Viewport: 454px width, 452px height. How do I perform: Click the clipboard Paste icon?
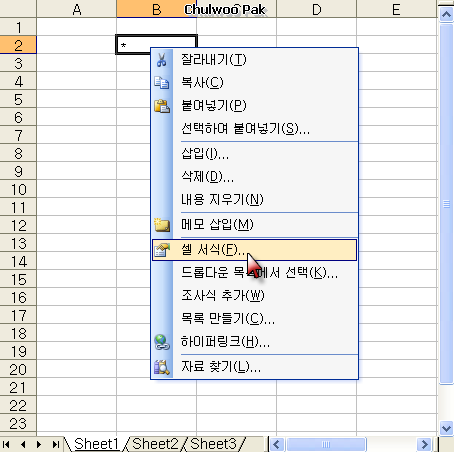pyautogui.click(x=162, y=106)
